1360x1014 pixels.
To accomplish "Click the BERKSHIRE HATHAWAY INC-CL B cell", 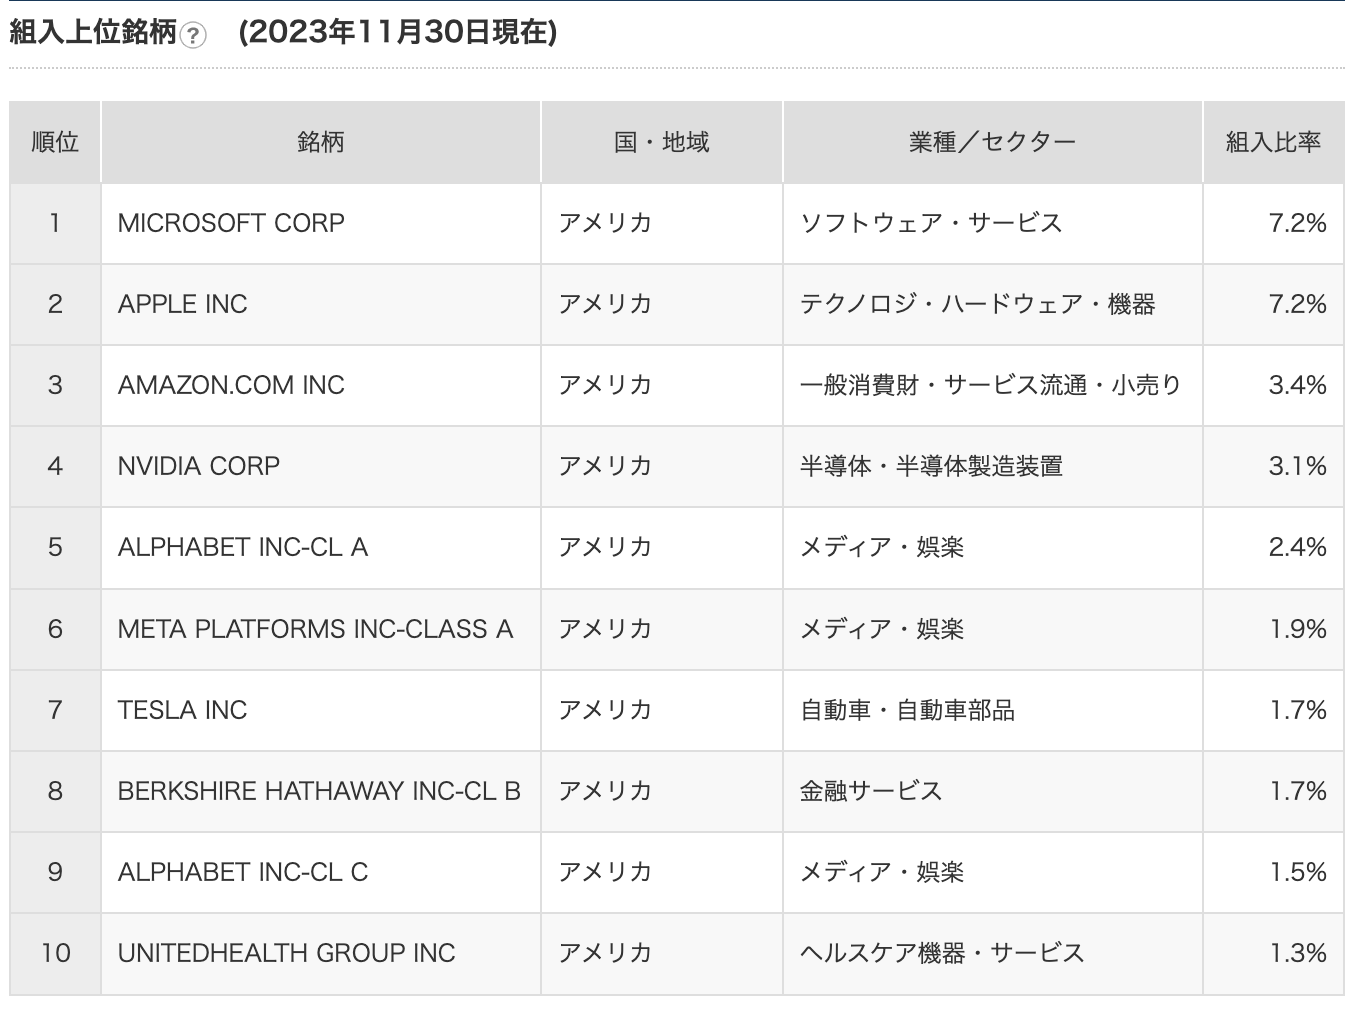I will (x=321, y=791).
